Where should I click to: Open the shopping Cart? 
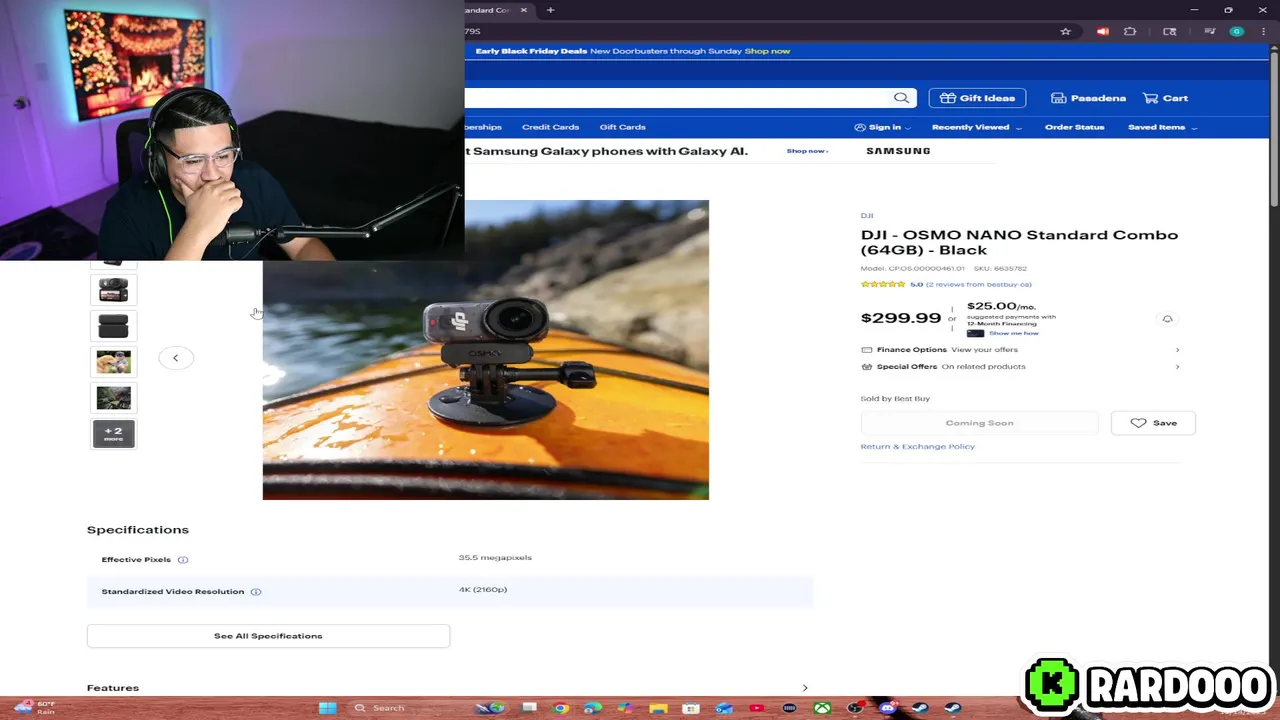(x=1165, y=98)
